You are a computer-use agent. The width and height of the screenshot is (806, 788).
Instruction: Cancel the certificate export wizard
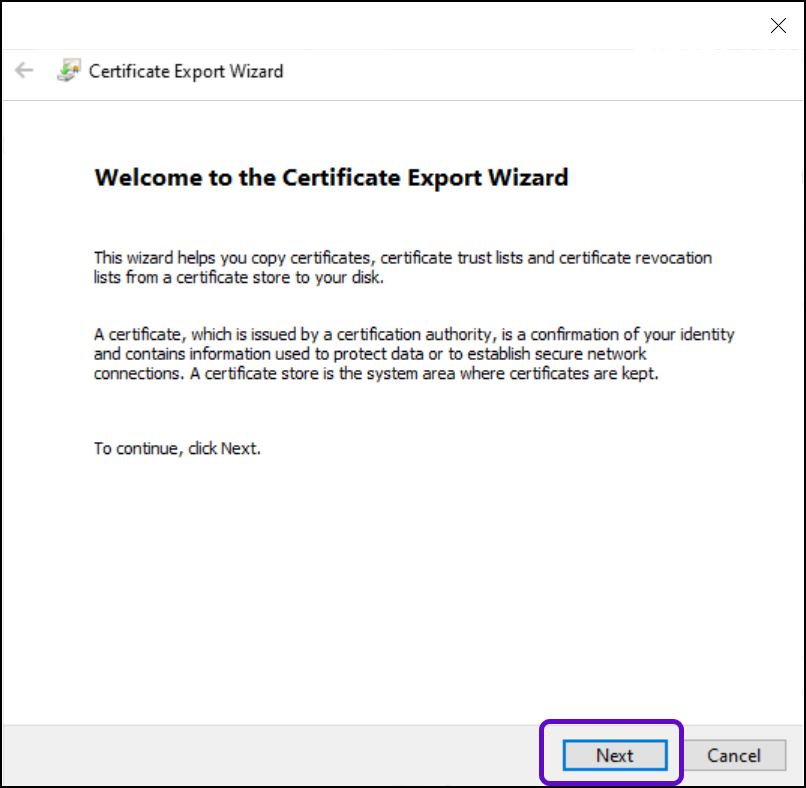click(x=734, y=756)
